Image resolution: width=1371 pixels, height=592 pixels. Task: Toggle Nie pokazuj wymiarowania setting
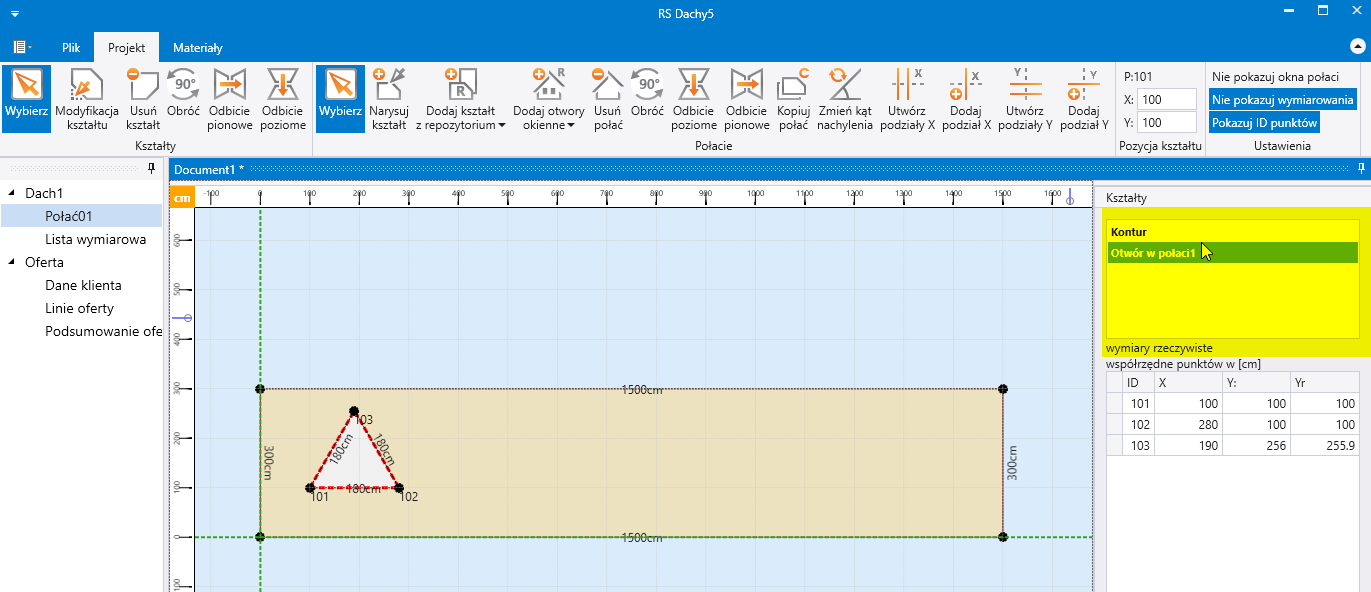pyautogui.click(x=1282, y=99)
